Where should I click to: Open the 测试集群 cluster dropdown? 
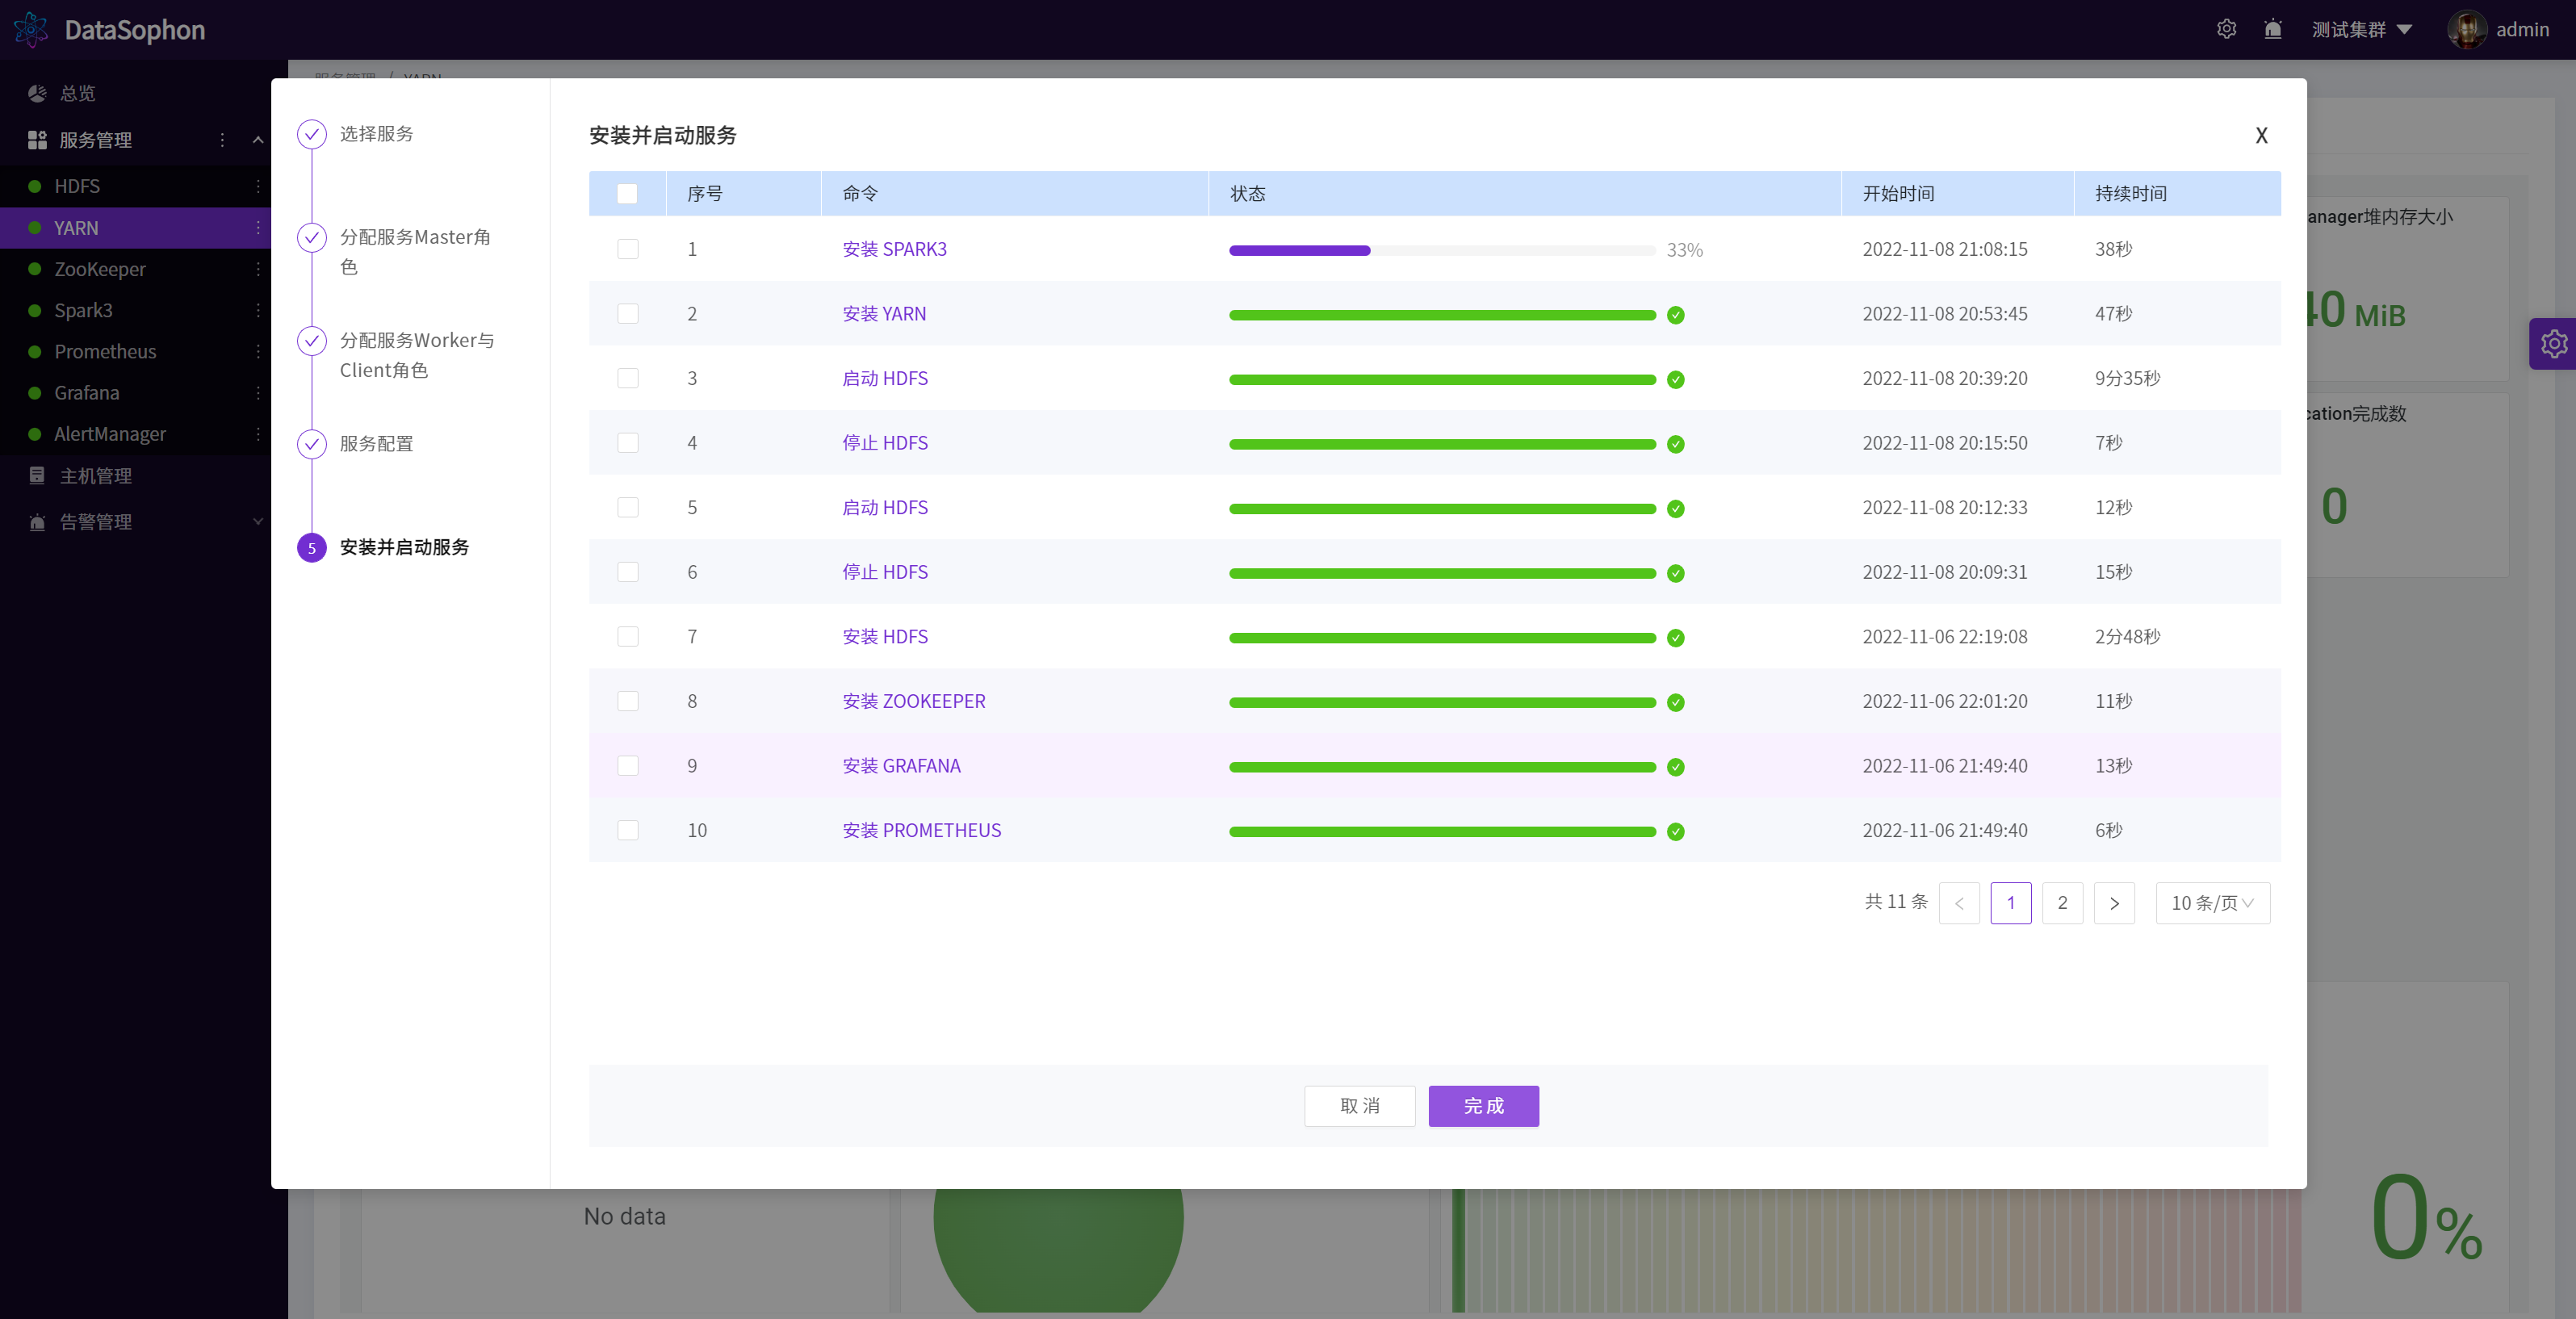(2361, 29)
